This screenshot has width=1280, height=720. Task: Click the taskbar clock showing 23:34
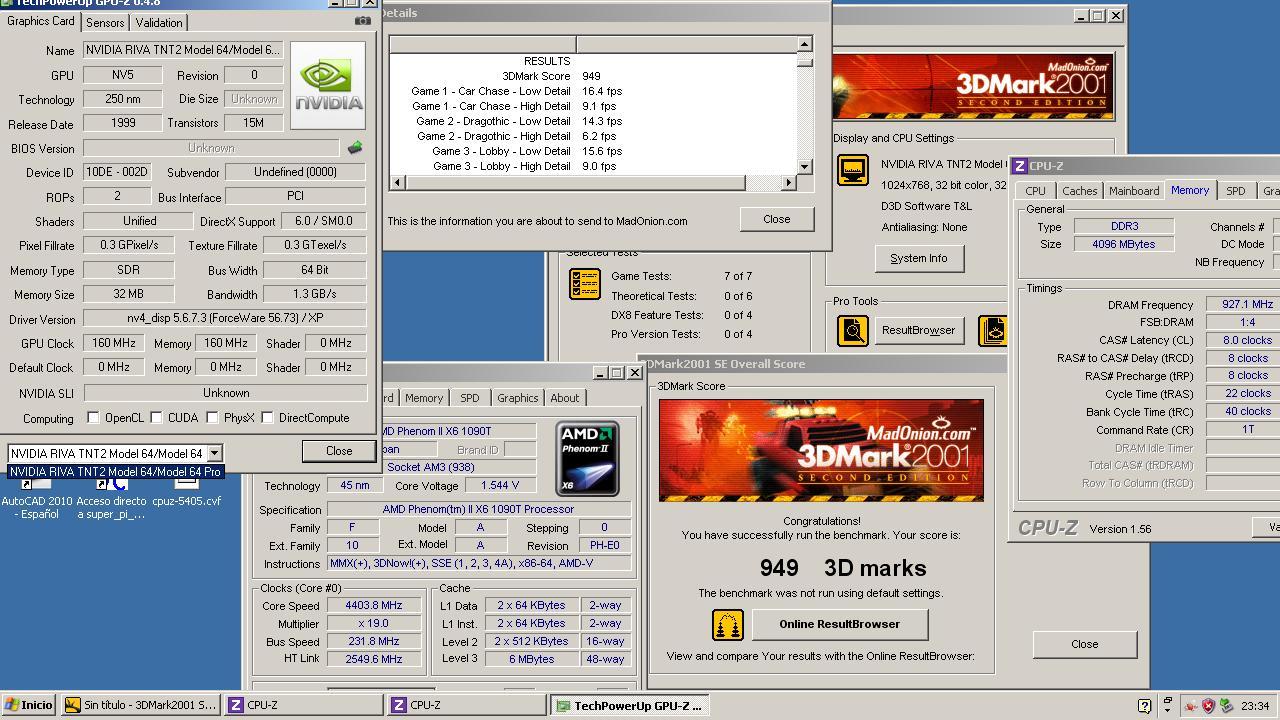coord(1255,706)
